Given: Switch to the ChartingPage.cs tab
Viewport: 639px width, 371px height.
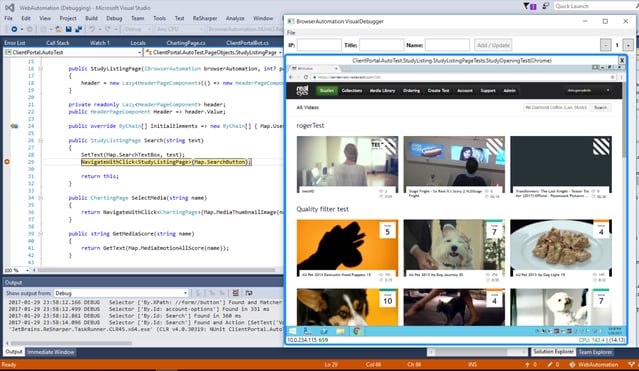Looking at the screenshot, I should [x=186, y=43].
